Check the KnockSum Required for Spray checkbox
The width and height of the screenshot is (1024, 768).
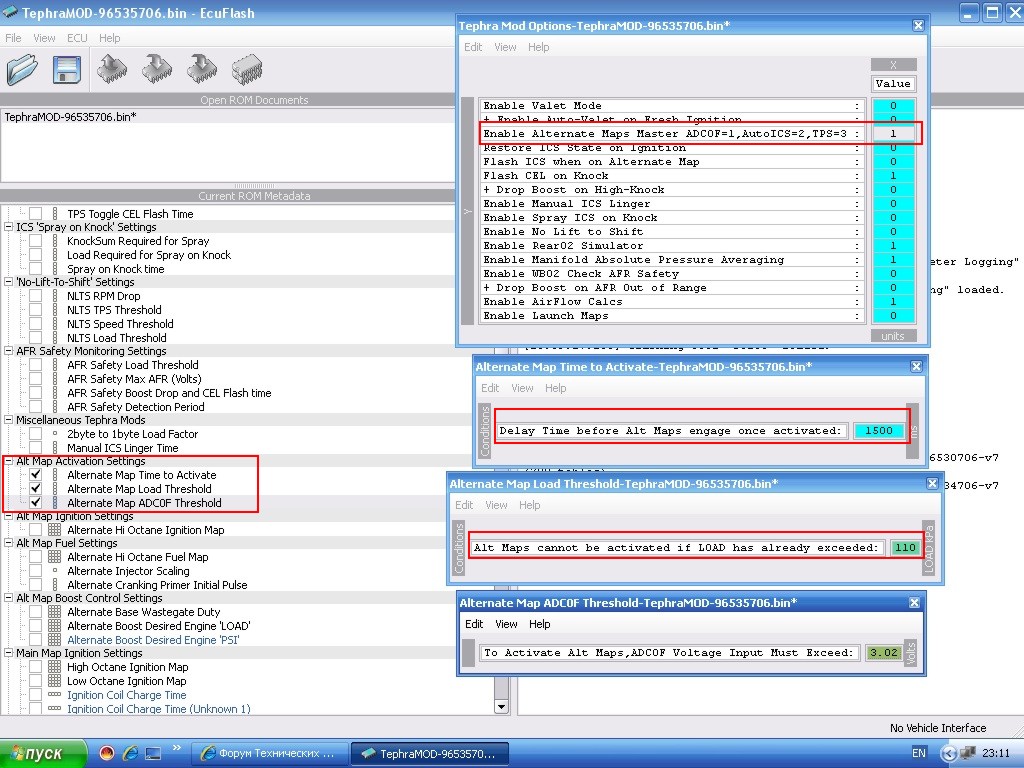pyautogui.click(x=35, y=241)
